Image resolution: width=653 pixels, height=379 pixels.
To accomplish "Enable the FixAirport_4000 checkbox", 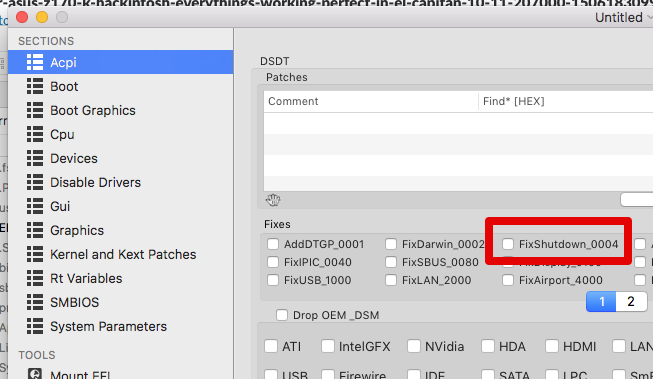I will (508, 280).
